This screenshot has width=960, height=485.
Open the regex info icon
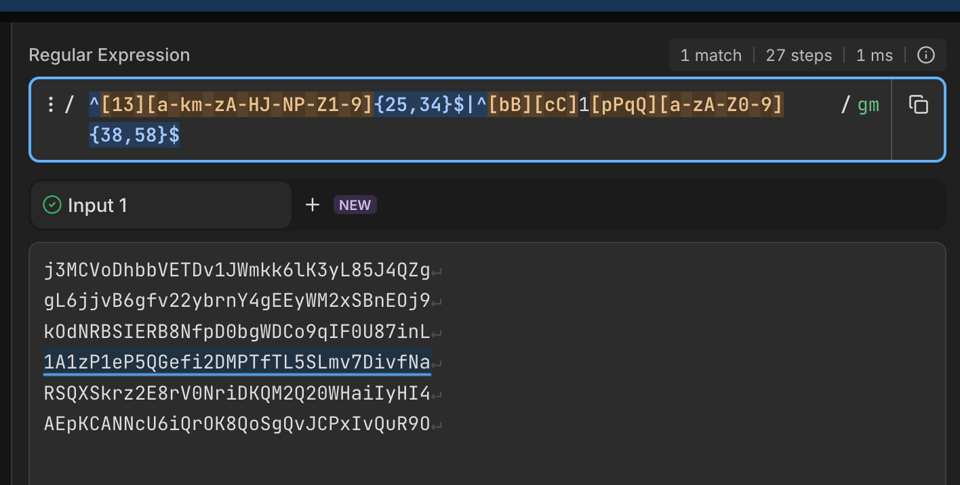point(926,55)
